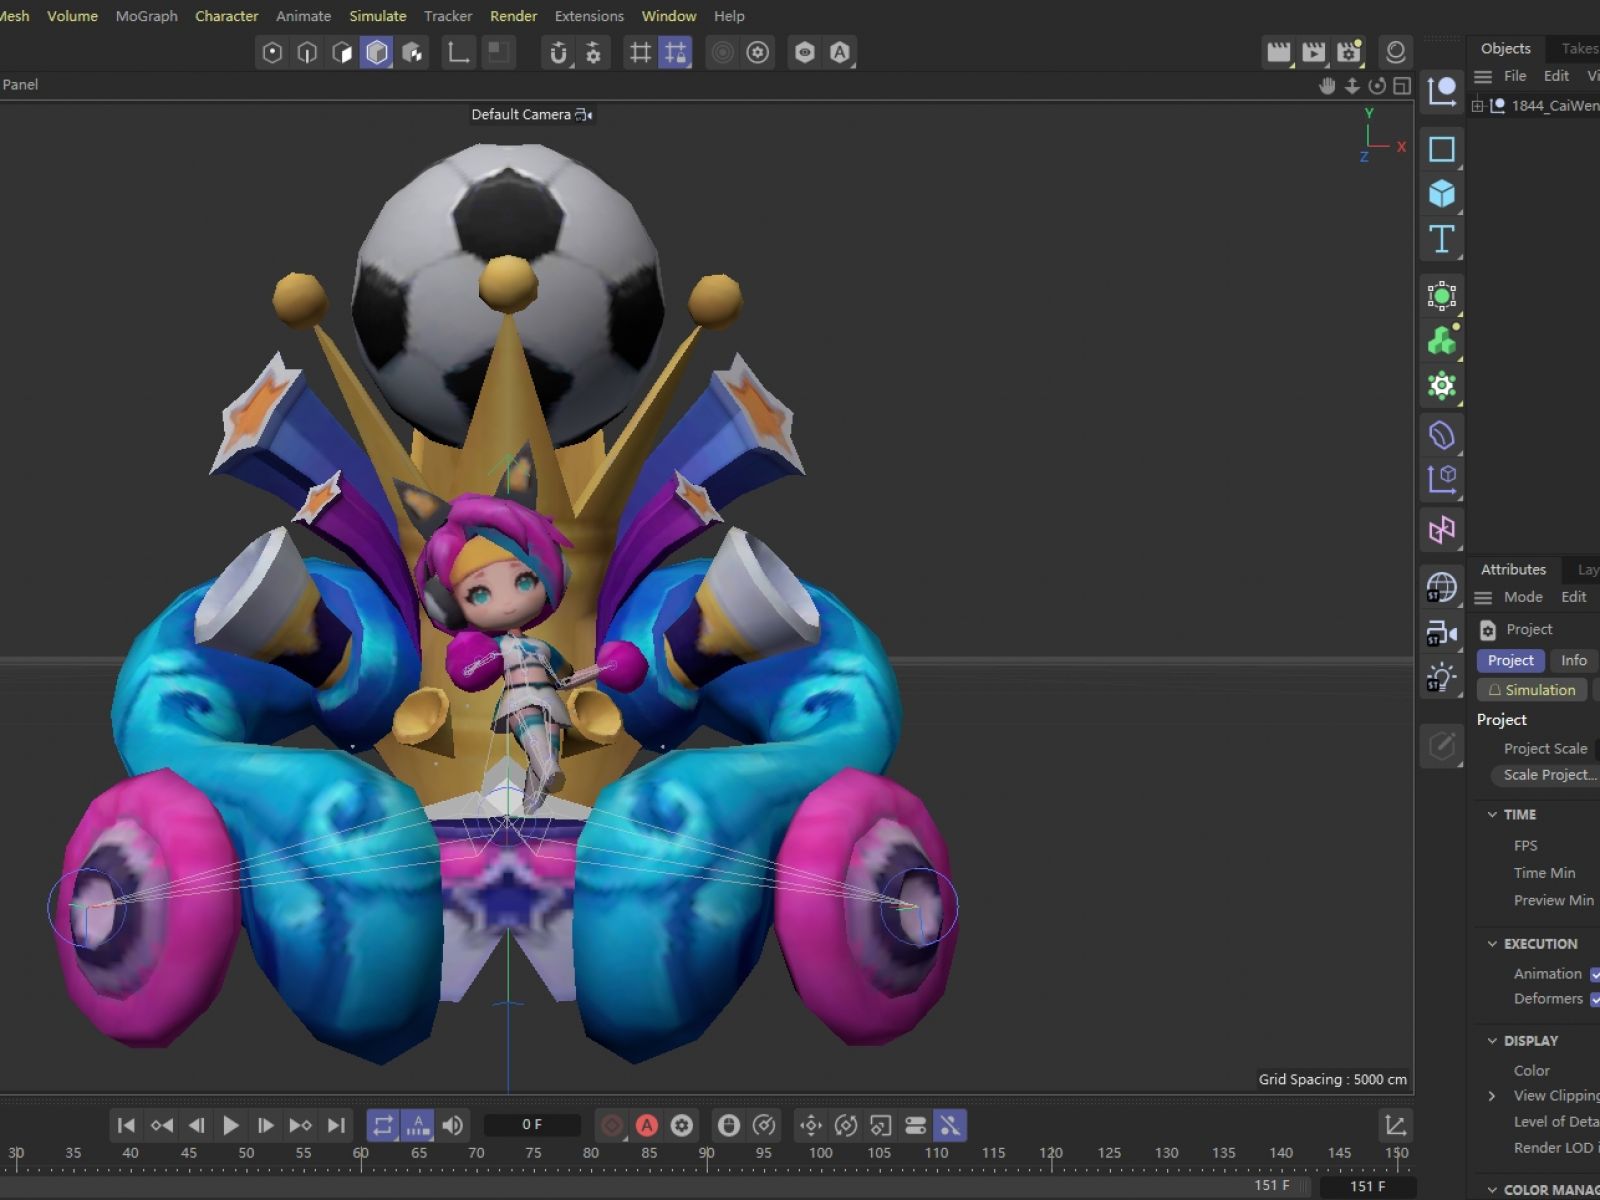Select the Model mode icon
The width and height of the screenshot is (1600, 1200).
377,52
